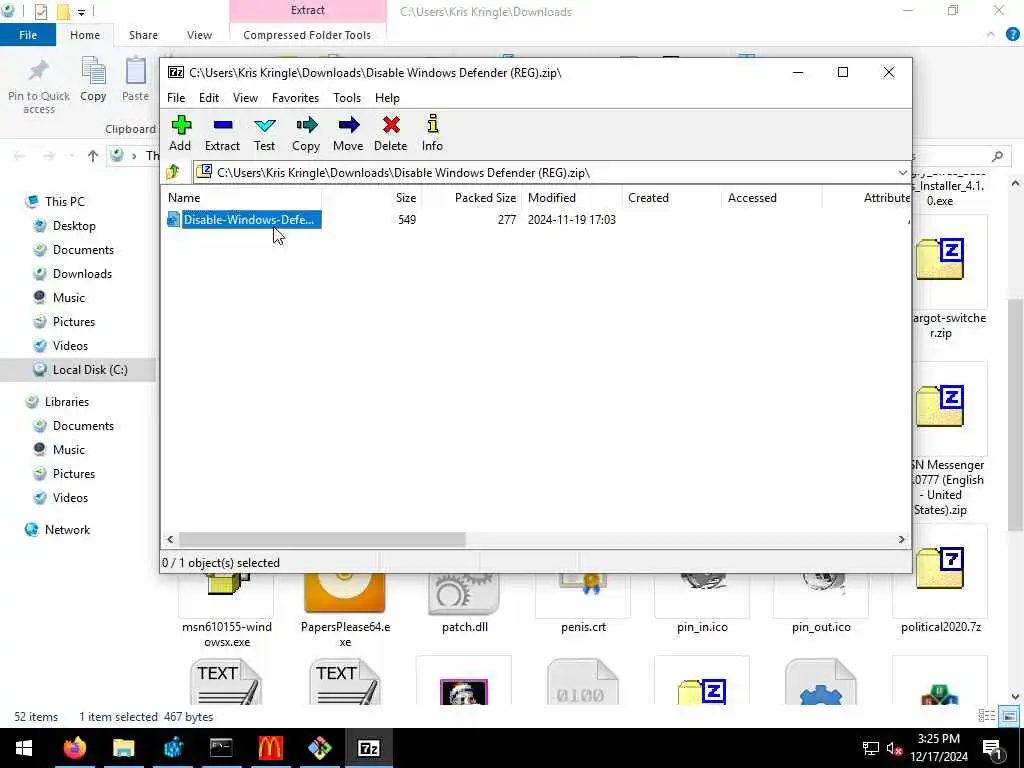Click the Explorer ribbon Paste icon
The height and width of the screenshot is (768, 1024).
pyautogui.click(x=135, y=80)
